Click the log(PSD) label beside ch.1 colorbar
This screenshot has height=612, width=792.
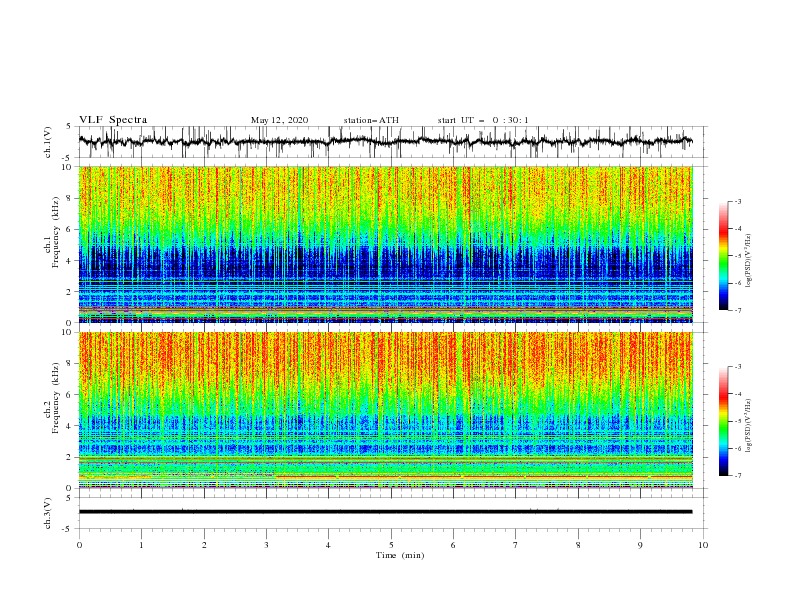tap(748, 261)
